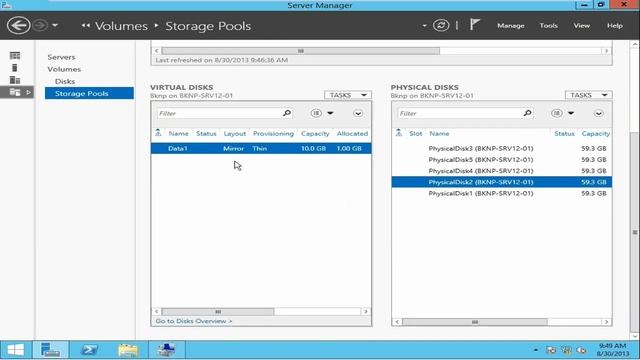Select Storage Pools in navigation pane
640x360 pixels.
(x=89, y=93)
